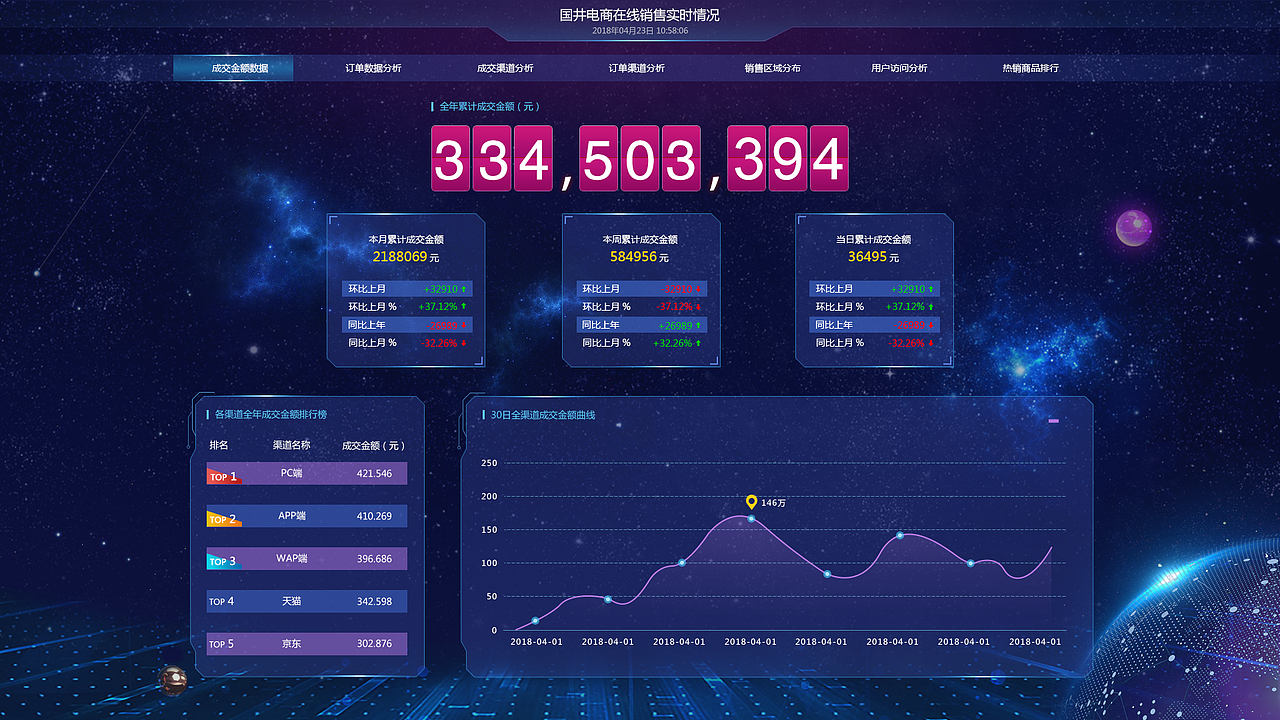Screen dimensions: 1280x720
Task: Select the 京东 channel name
Action: pyautogui.click(x=291, y=643)
